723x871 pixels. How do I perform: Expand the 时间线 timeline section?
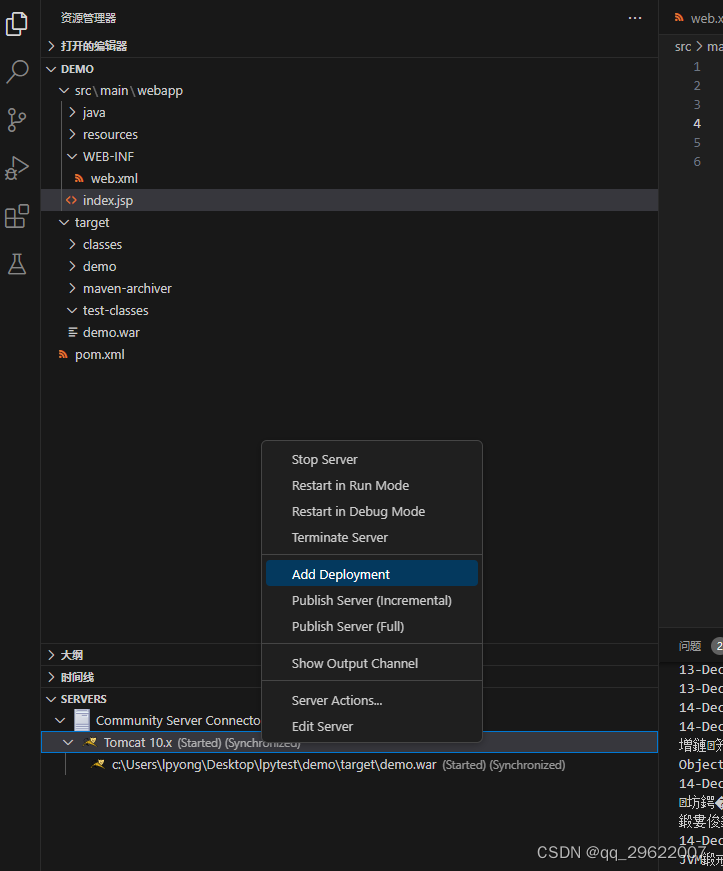(x=51, y=677)
